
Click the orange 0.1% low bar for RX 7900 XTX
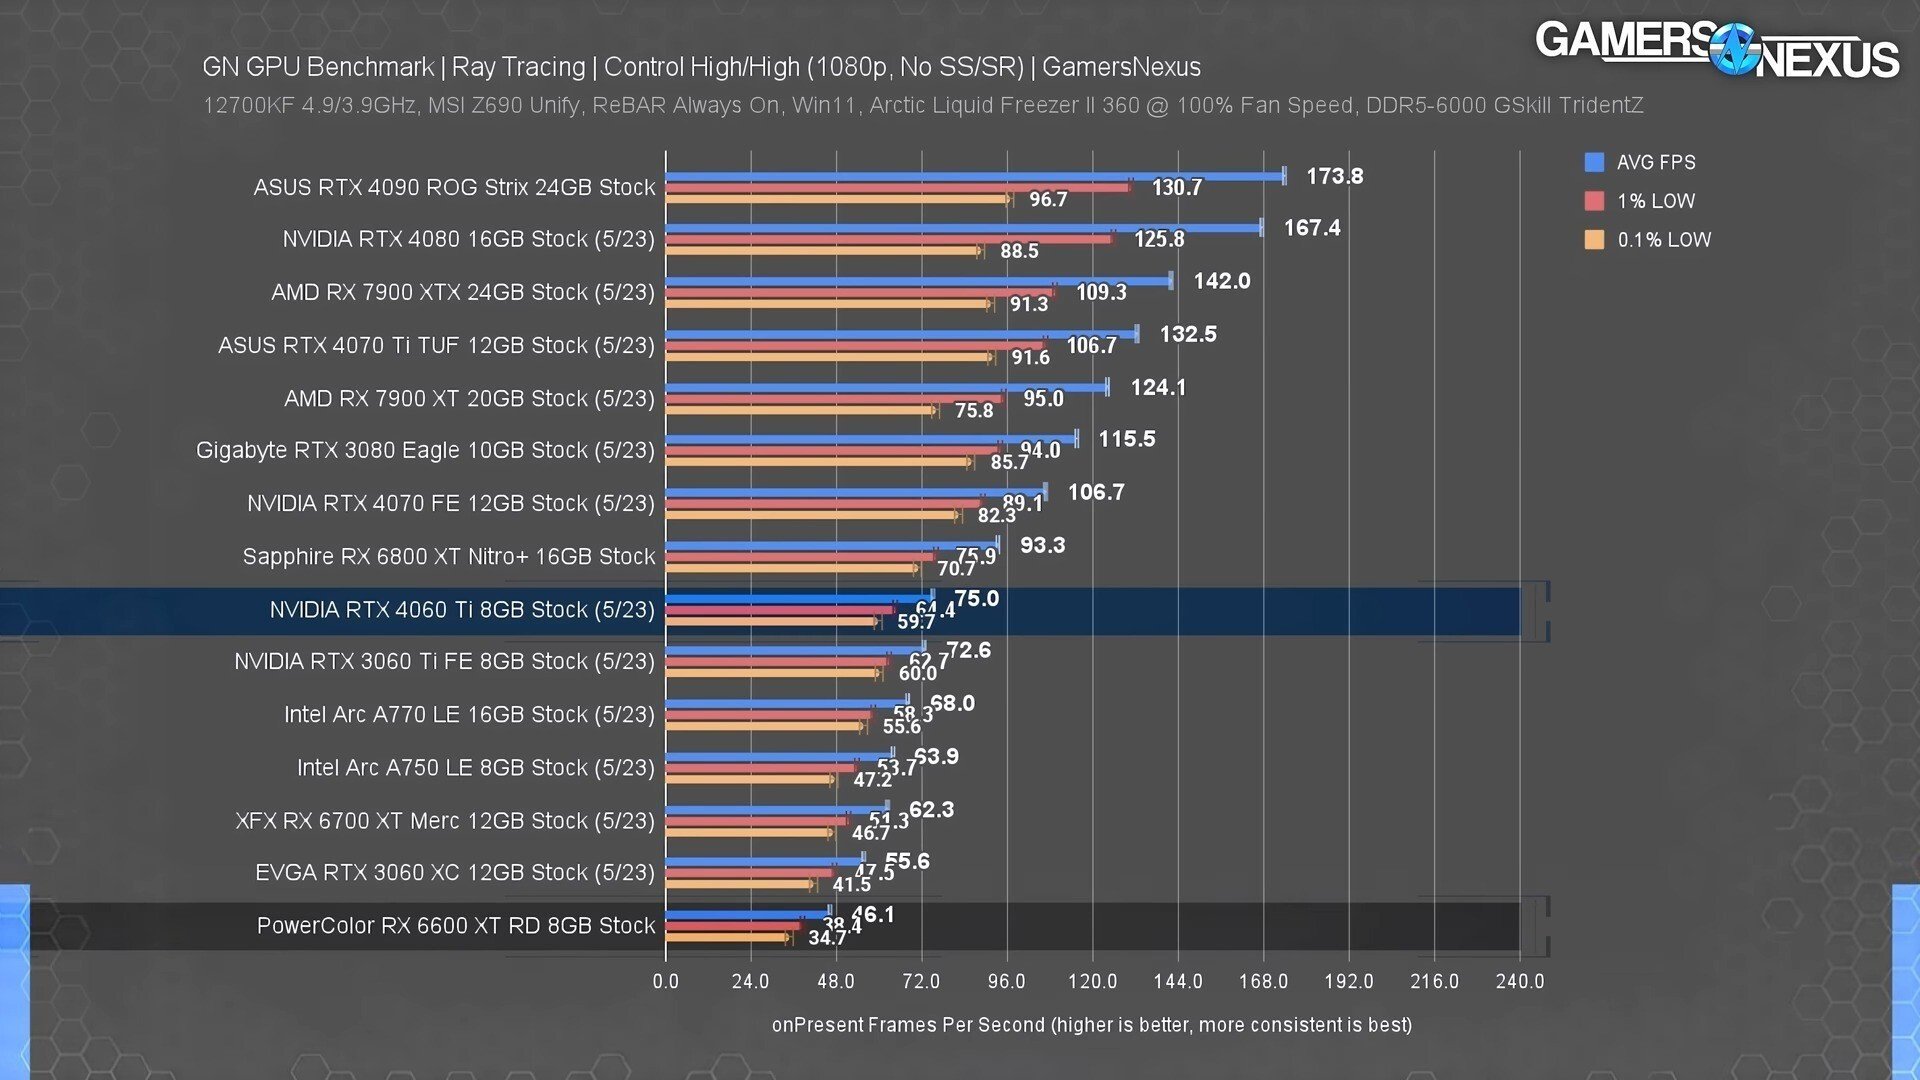tap(828, 304)
